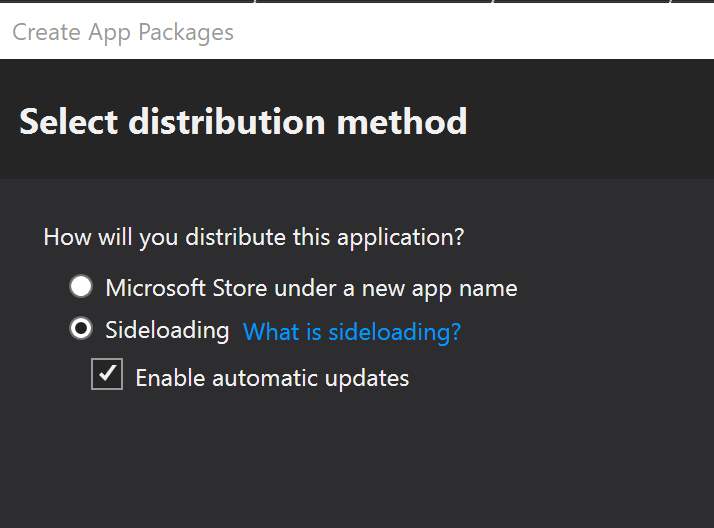Click the filled dot next to Sideloading
Screen dimensions: 714x528
pos(81,329)
